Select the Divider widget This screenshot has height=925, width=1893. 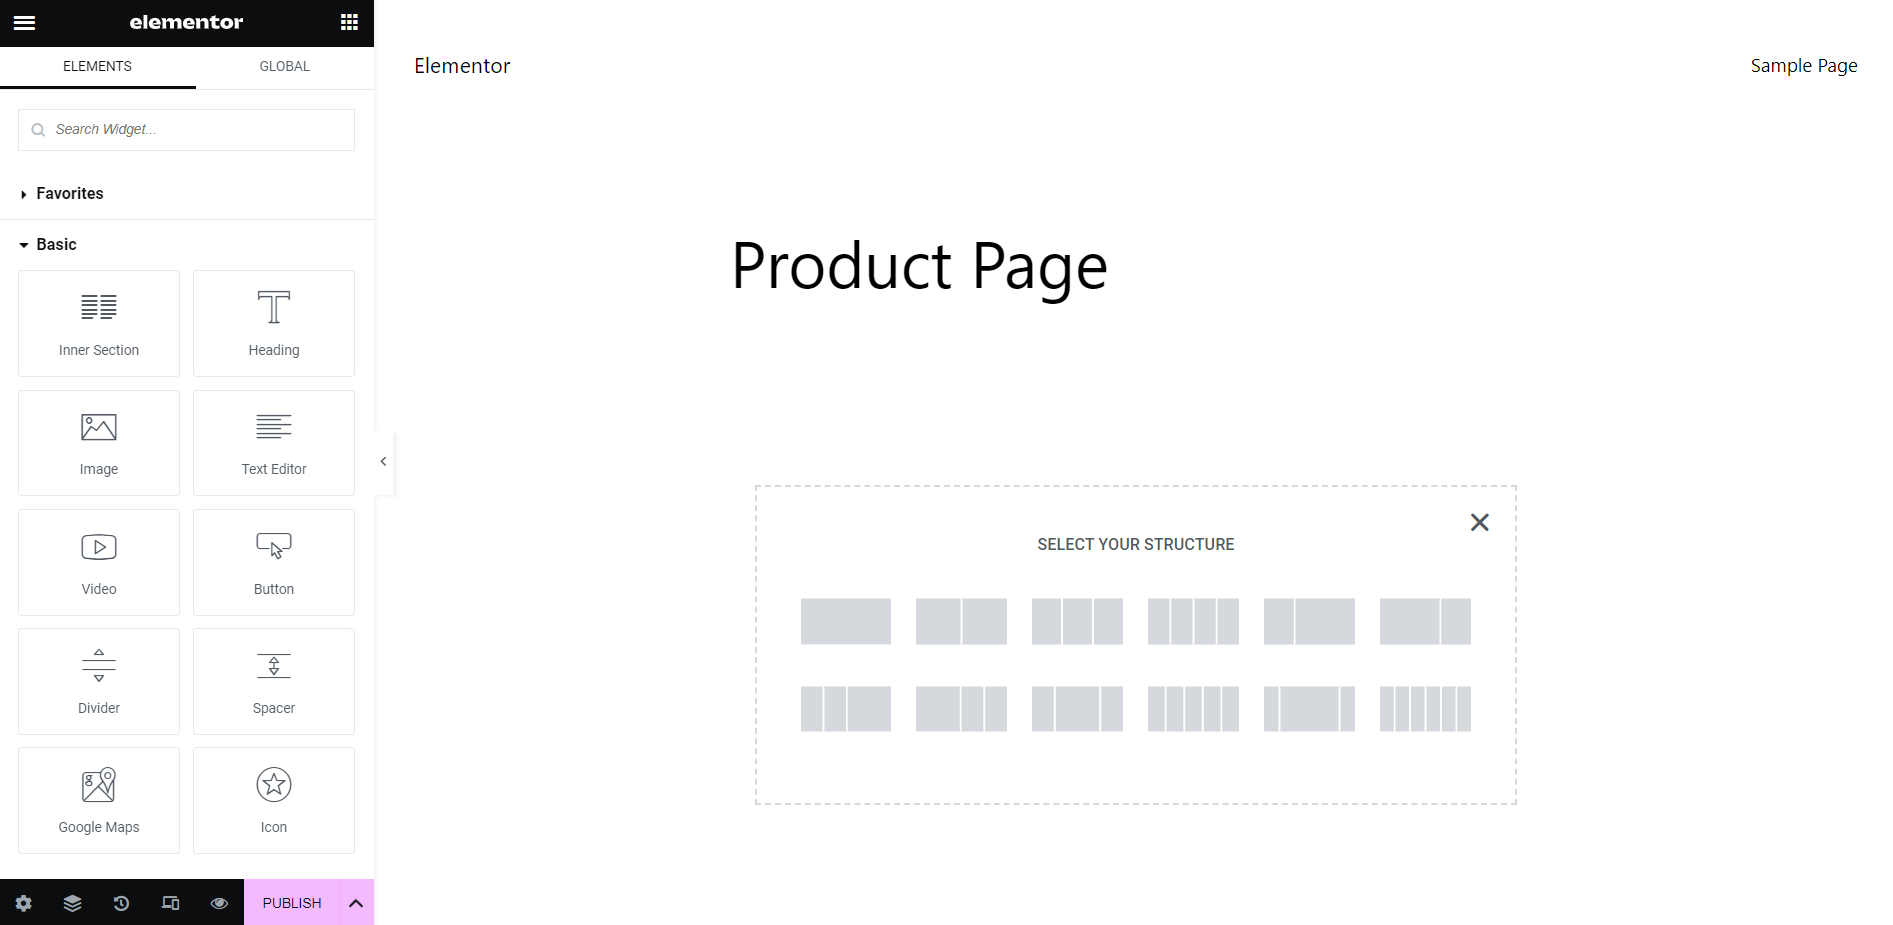coord(99,681)
